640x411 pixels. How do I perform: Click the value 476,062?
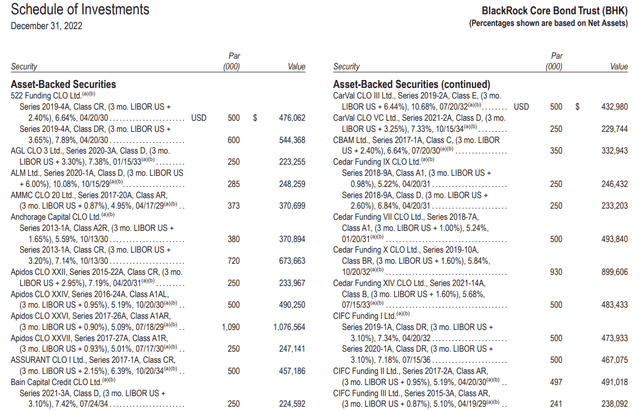pyautogui.click(x=292, y=118)
